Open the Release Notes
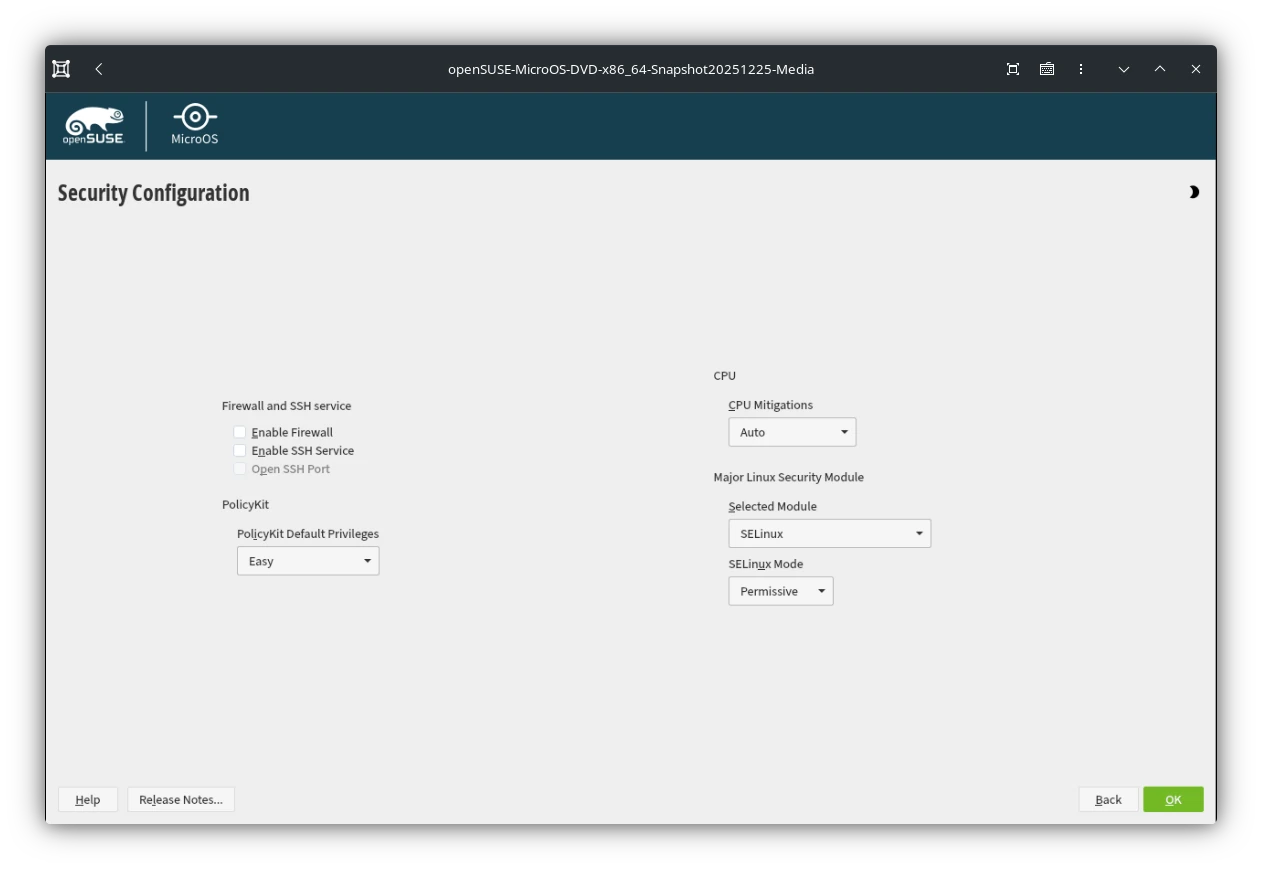The image size is (1262, 869). point(180,799)
